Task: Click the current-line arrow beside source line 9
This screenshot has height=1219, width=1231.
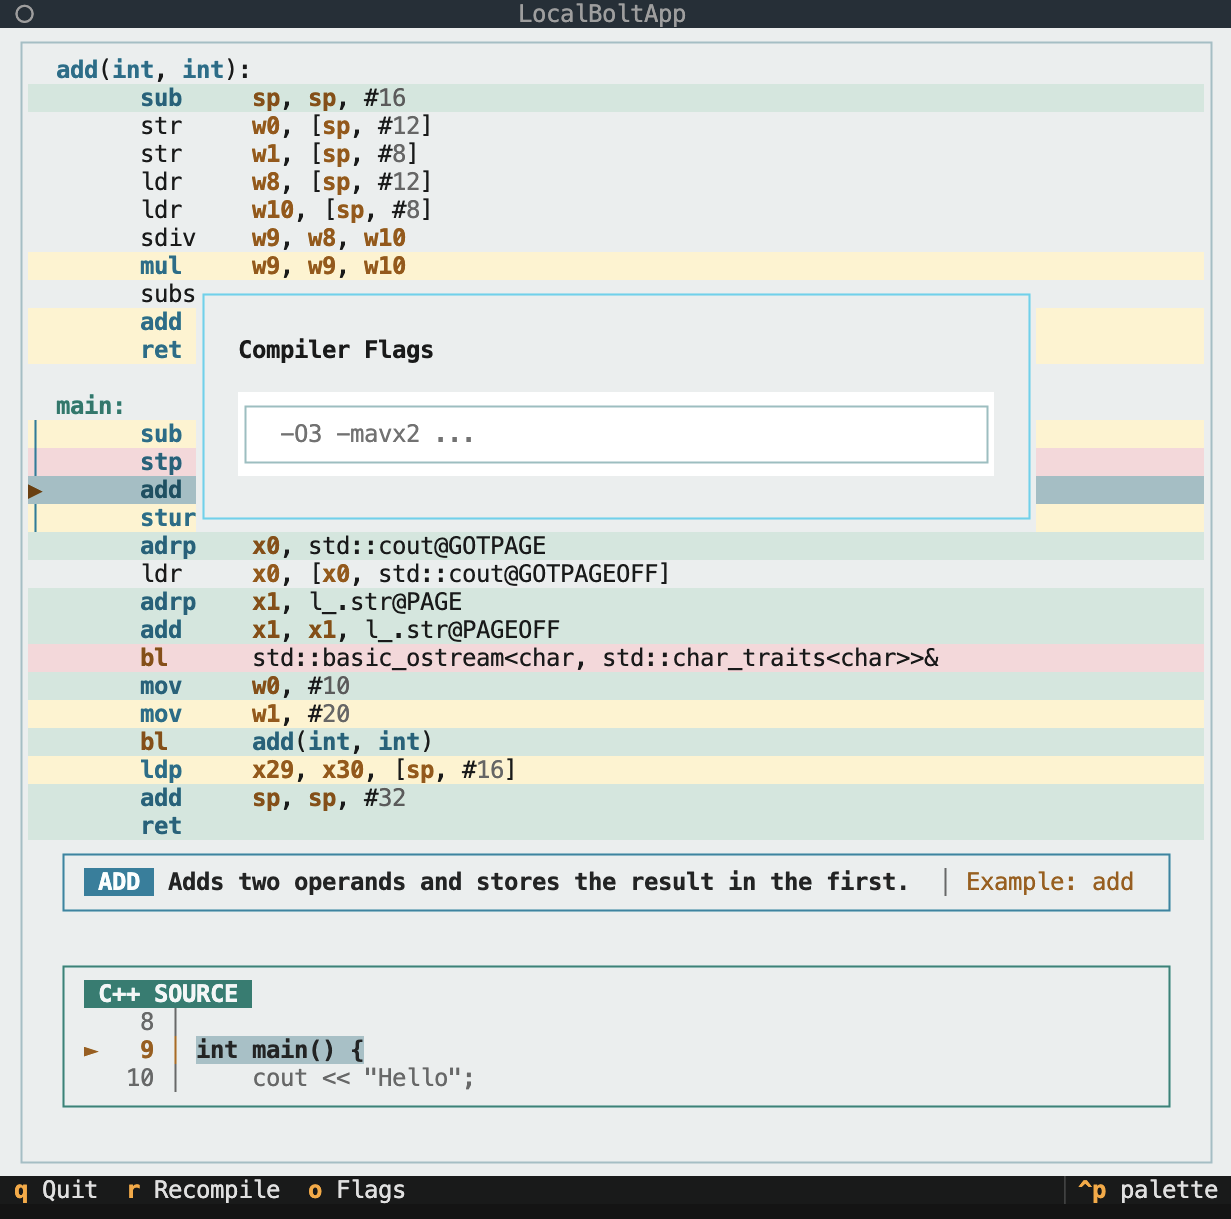Action: (91, 1050)
